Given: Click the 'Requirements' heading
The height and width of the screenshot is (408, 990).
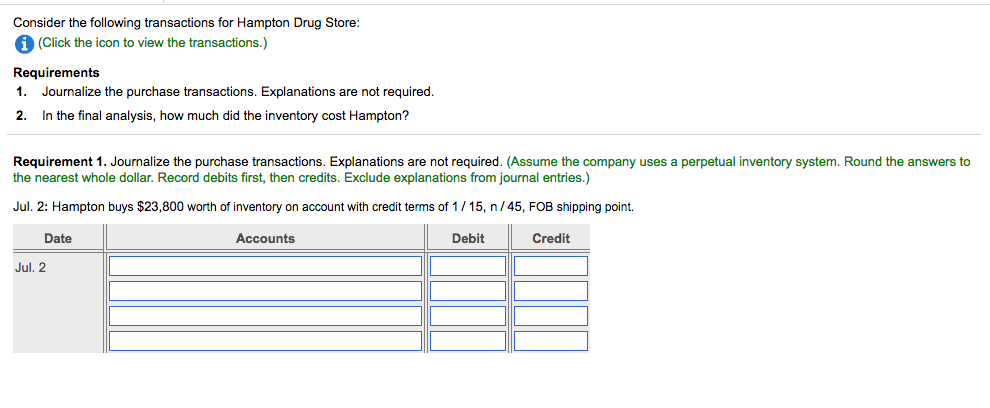Looking at the screenshot, I should (56, 73).
